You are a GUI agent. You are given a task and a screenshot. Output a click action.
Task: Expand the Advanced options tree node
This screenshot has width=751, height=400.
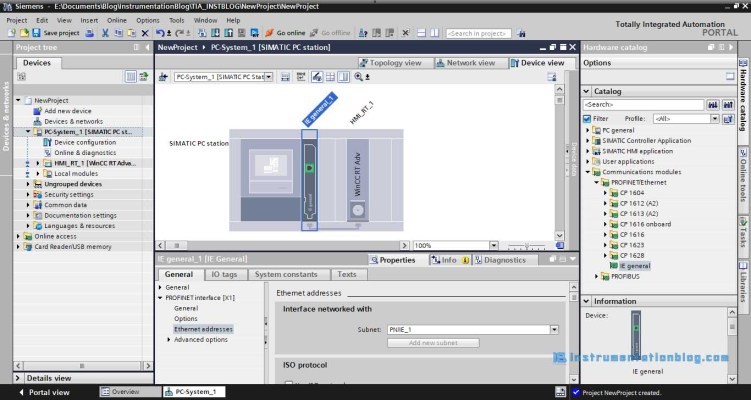(169, 339)
